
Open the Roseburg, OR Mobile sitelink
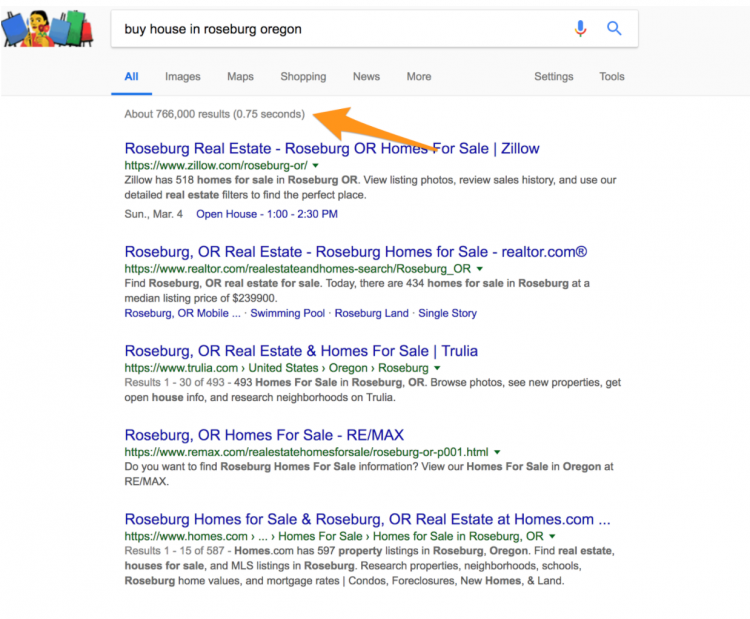[182, 313]
